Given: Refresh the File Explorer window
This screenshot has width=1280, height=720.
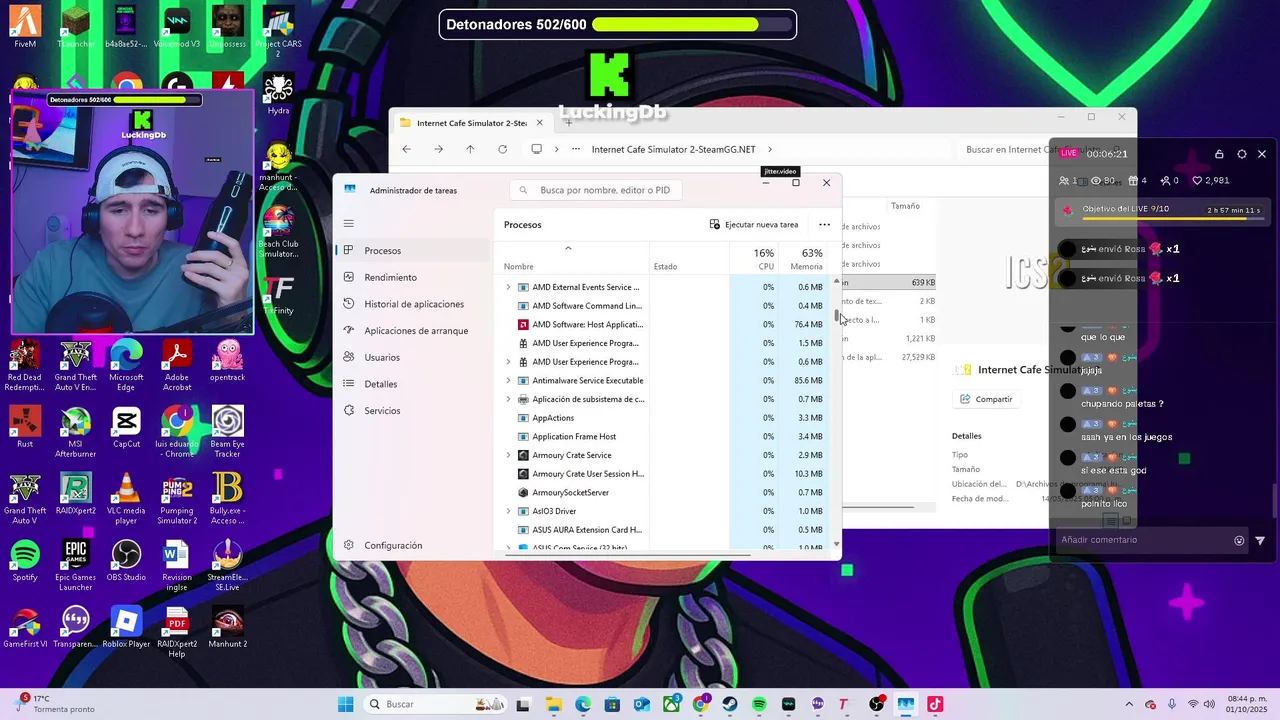Looking at the screenshot, I should coord(502,149).
